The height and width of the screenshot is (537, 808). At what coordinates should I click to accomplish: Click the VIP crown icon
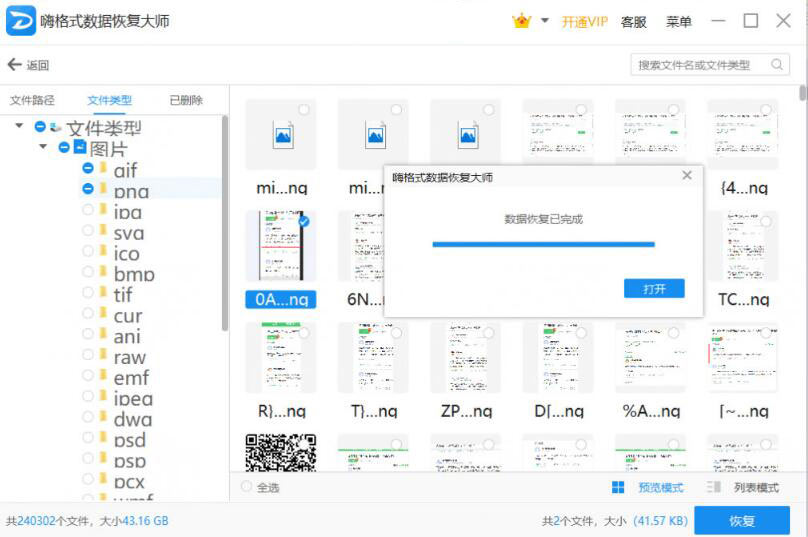pos(521,21)
